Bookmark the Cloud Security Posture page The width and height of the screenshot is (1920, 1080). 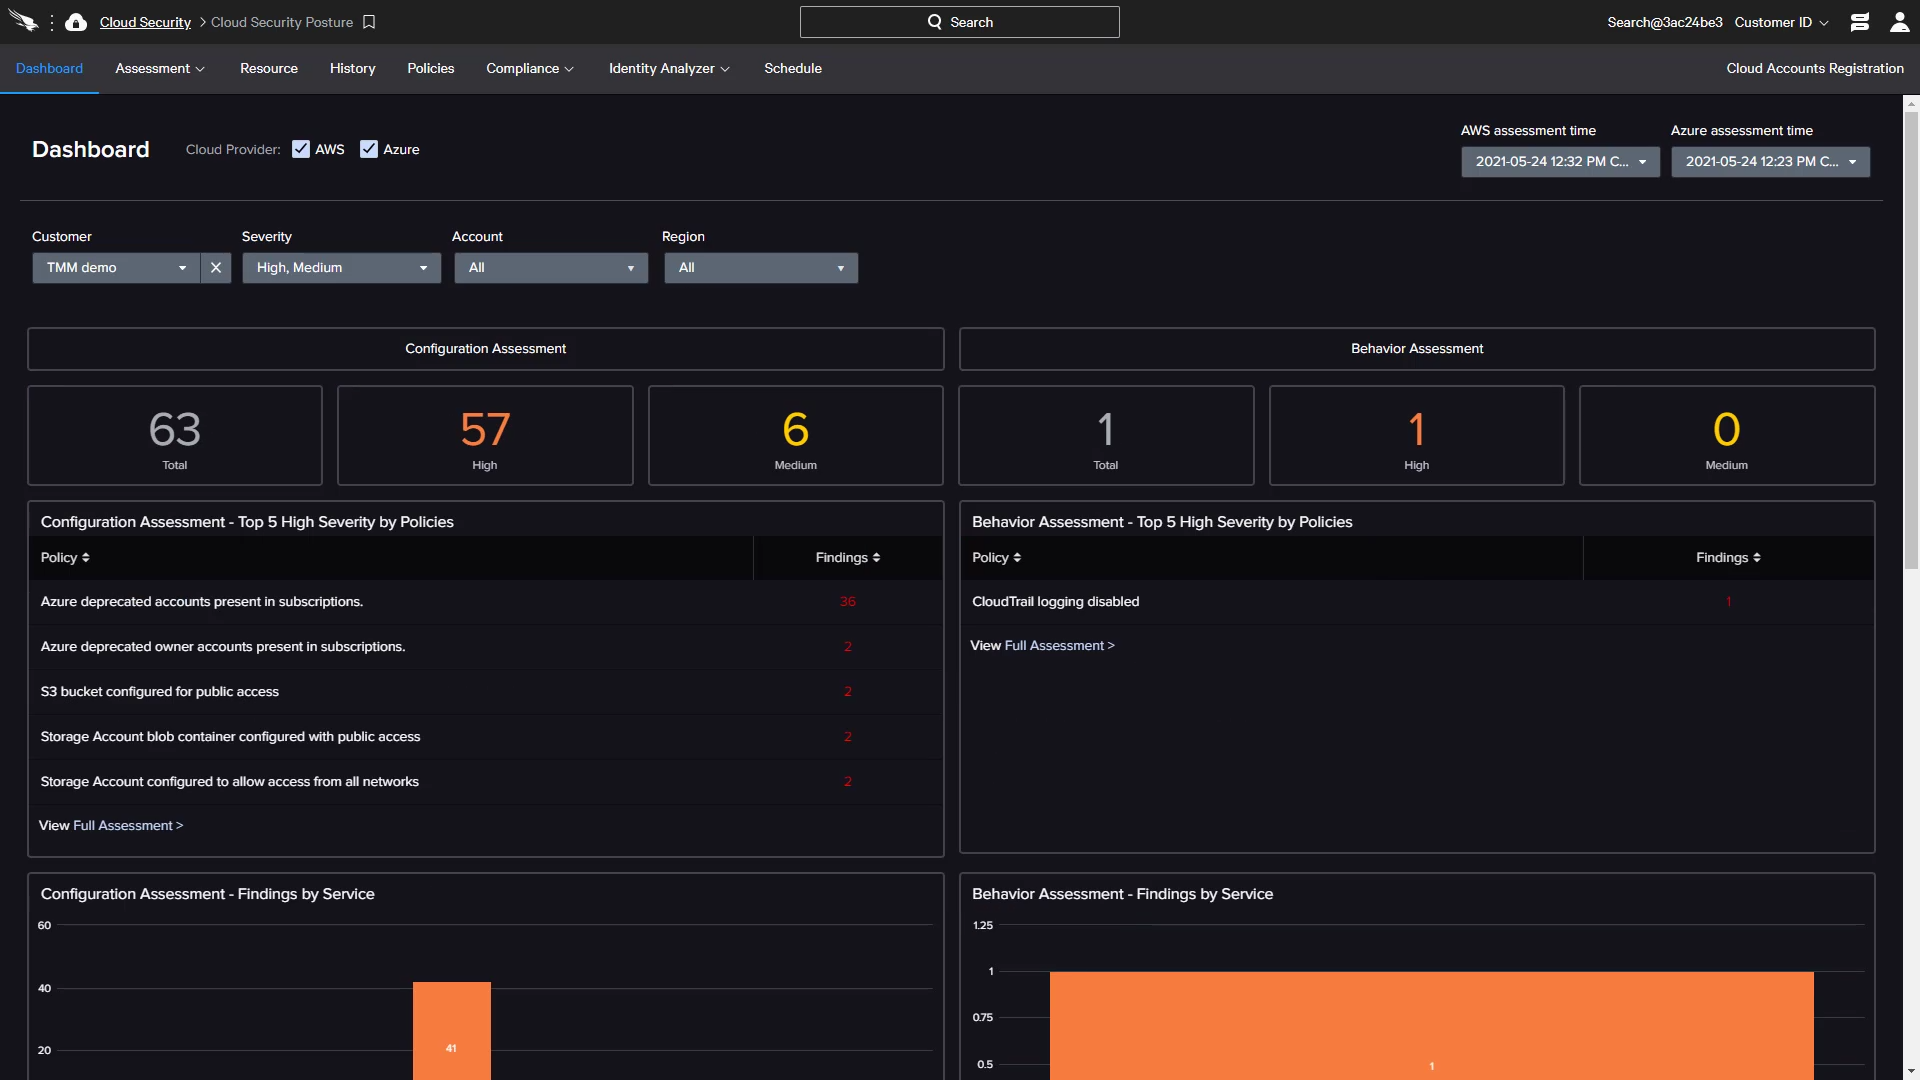(369, 22)
